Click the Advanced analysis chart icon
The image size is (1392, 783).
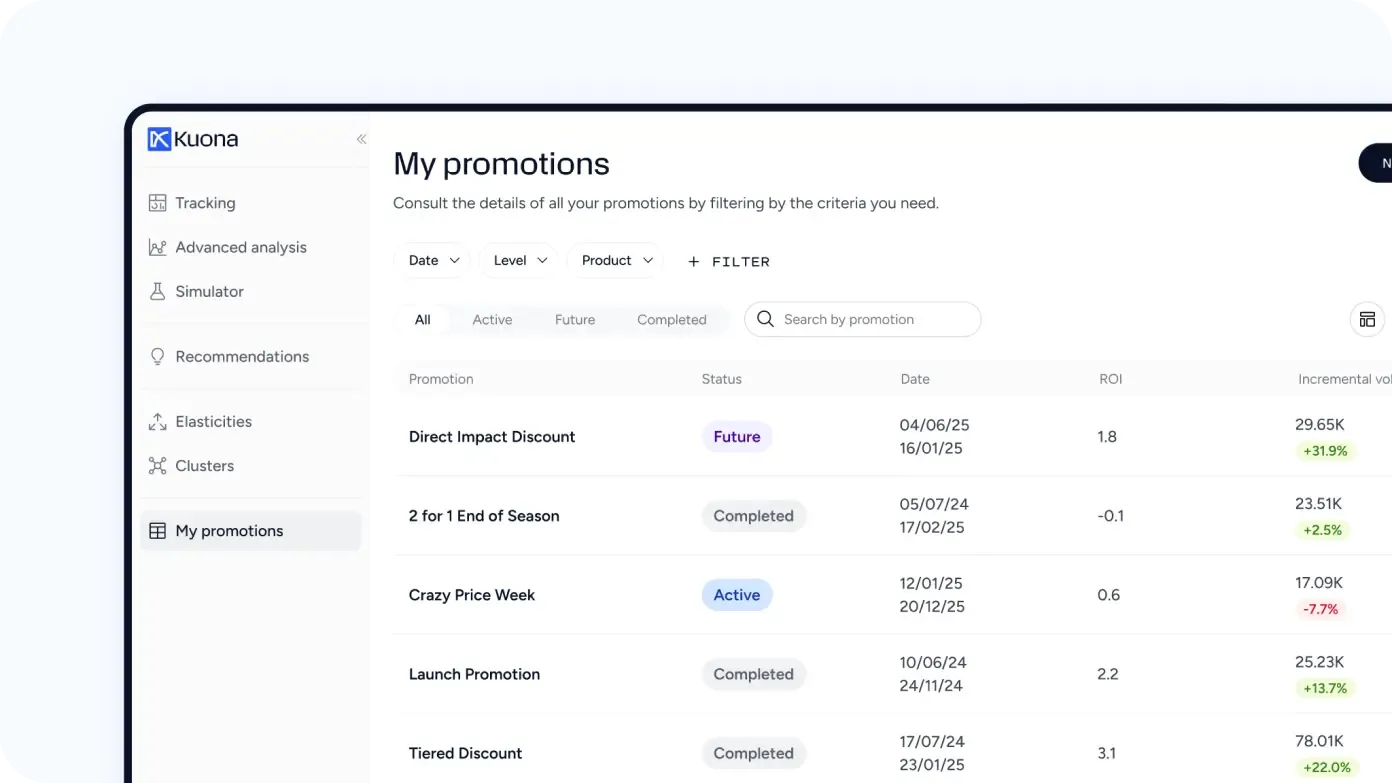[x=157, y=247]
